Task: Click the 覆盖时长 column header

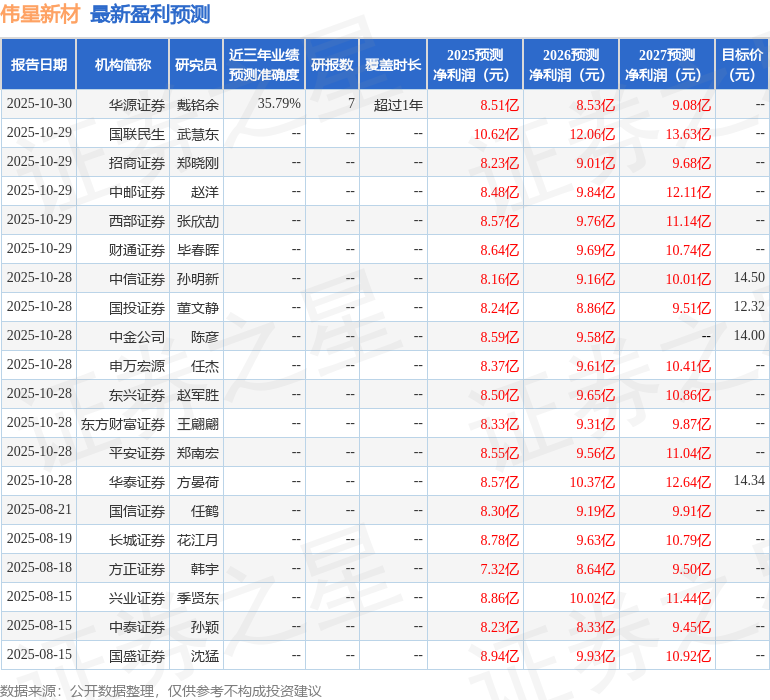Action: 393,65
